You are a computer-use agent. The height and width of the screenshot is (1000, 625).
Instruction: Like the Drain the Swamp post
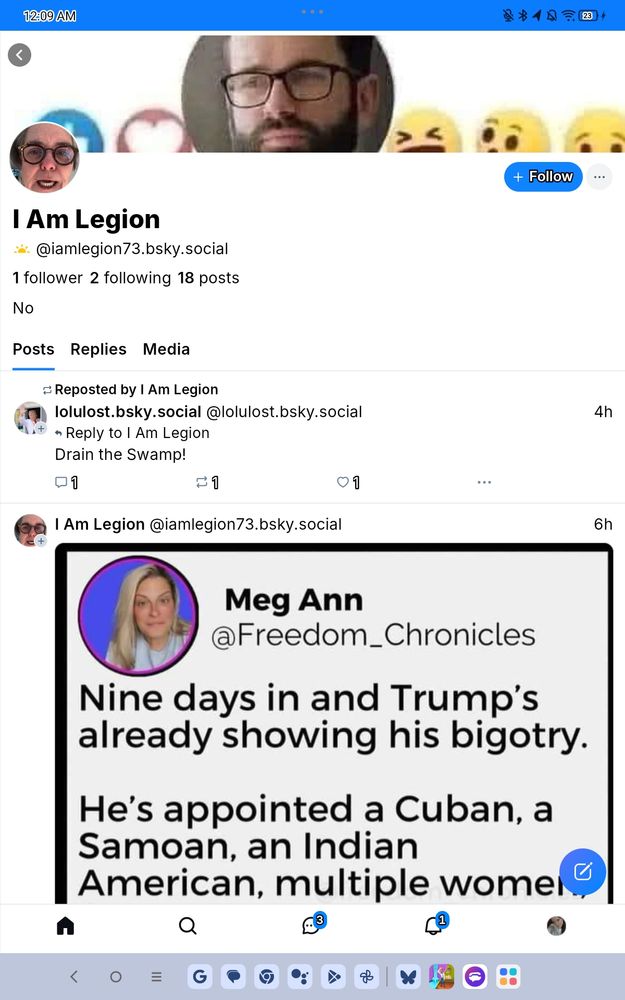click(348, 482)
